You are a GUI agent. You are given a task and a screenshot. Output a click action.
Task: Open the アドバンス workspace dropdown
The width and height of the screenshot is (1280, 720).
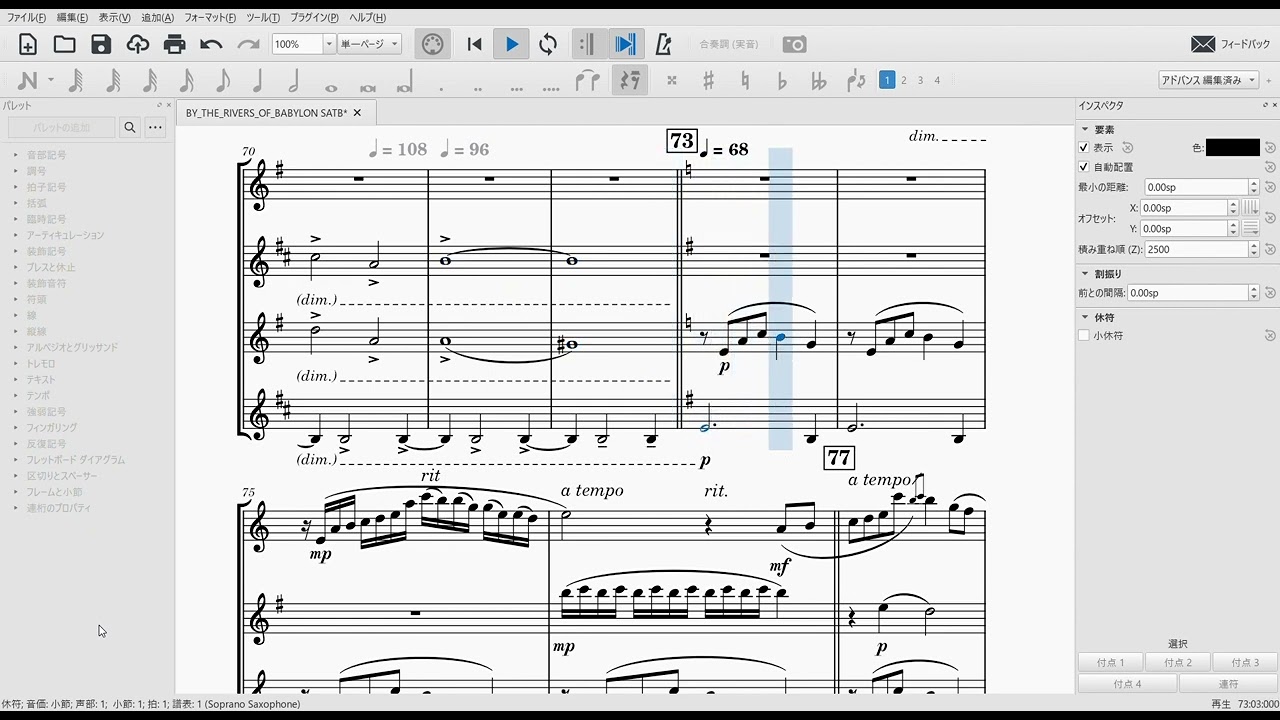1208,80
